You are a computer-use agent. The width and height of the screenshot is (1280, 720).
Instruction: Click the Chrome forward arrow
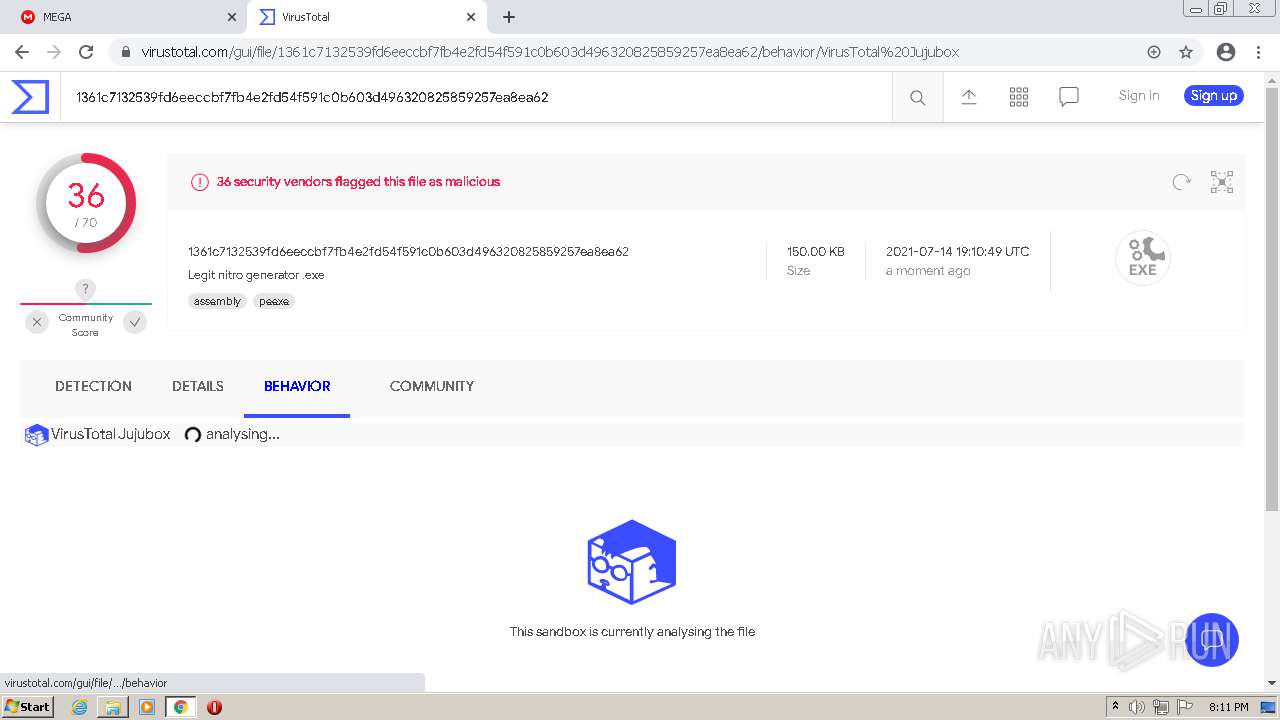54,52
